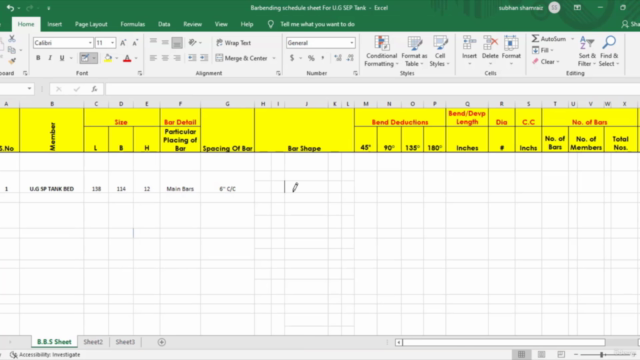Screen dimensions: 640x360
Task: Center text horizontally
Action: (x=165, y=58)
